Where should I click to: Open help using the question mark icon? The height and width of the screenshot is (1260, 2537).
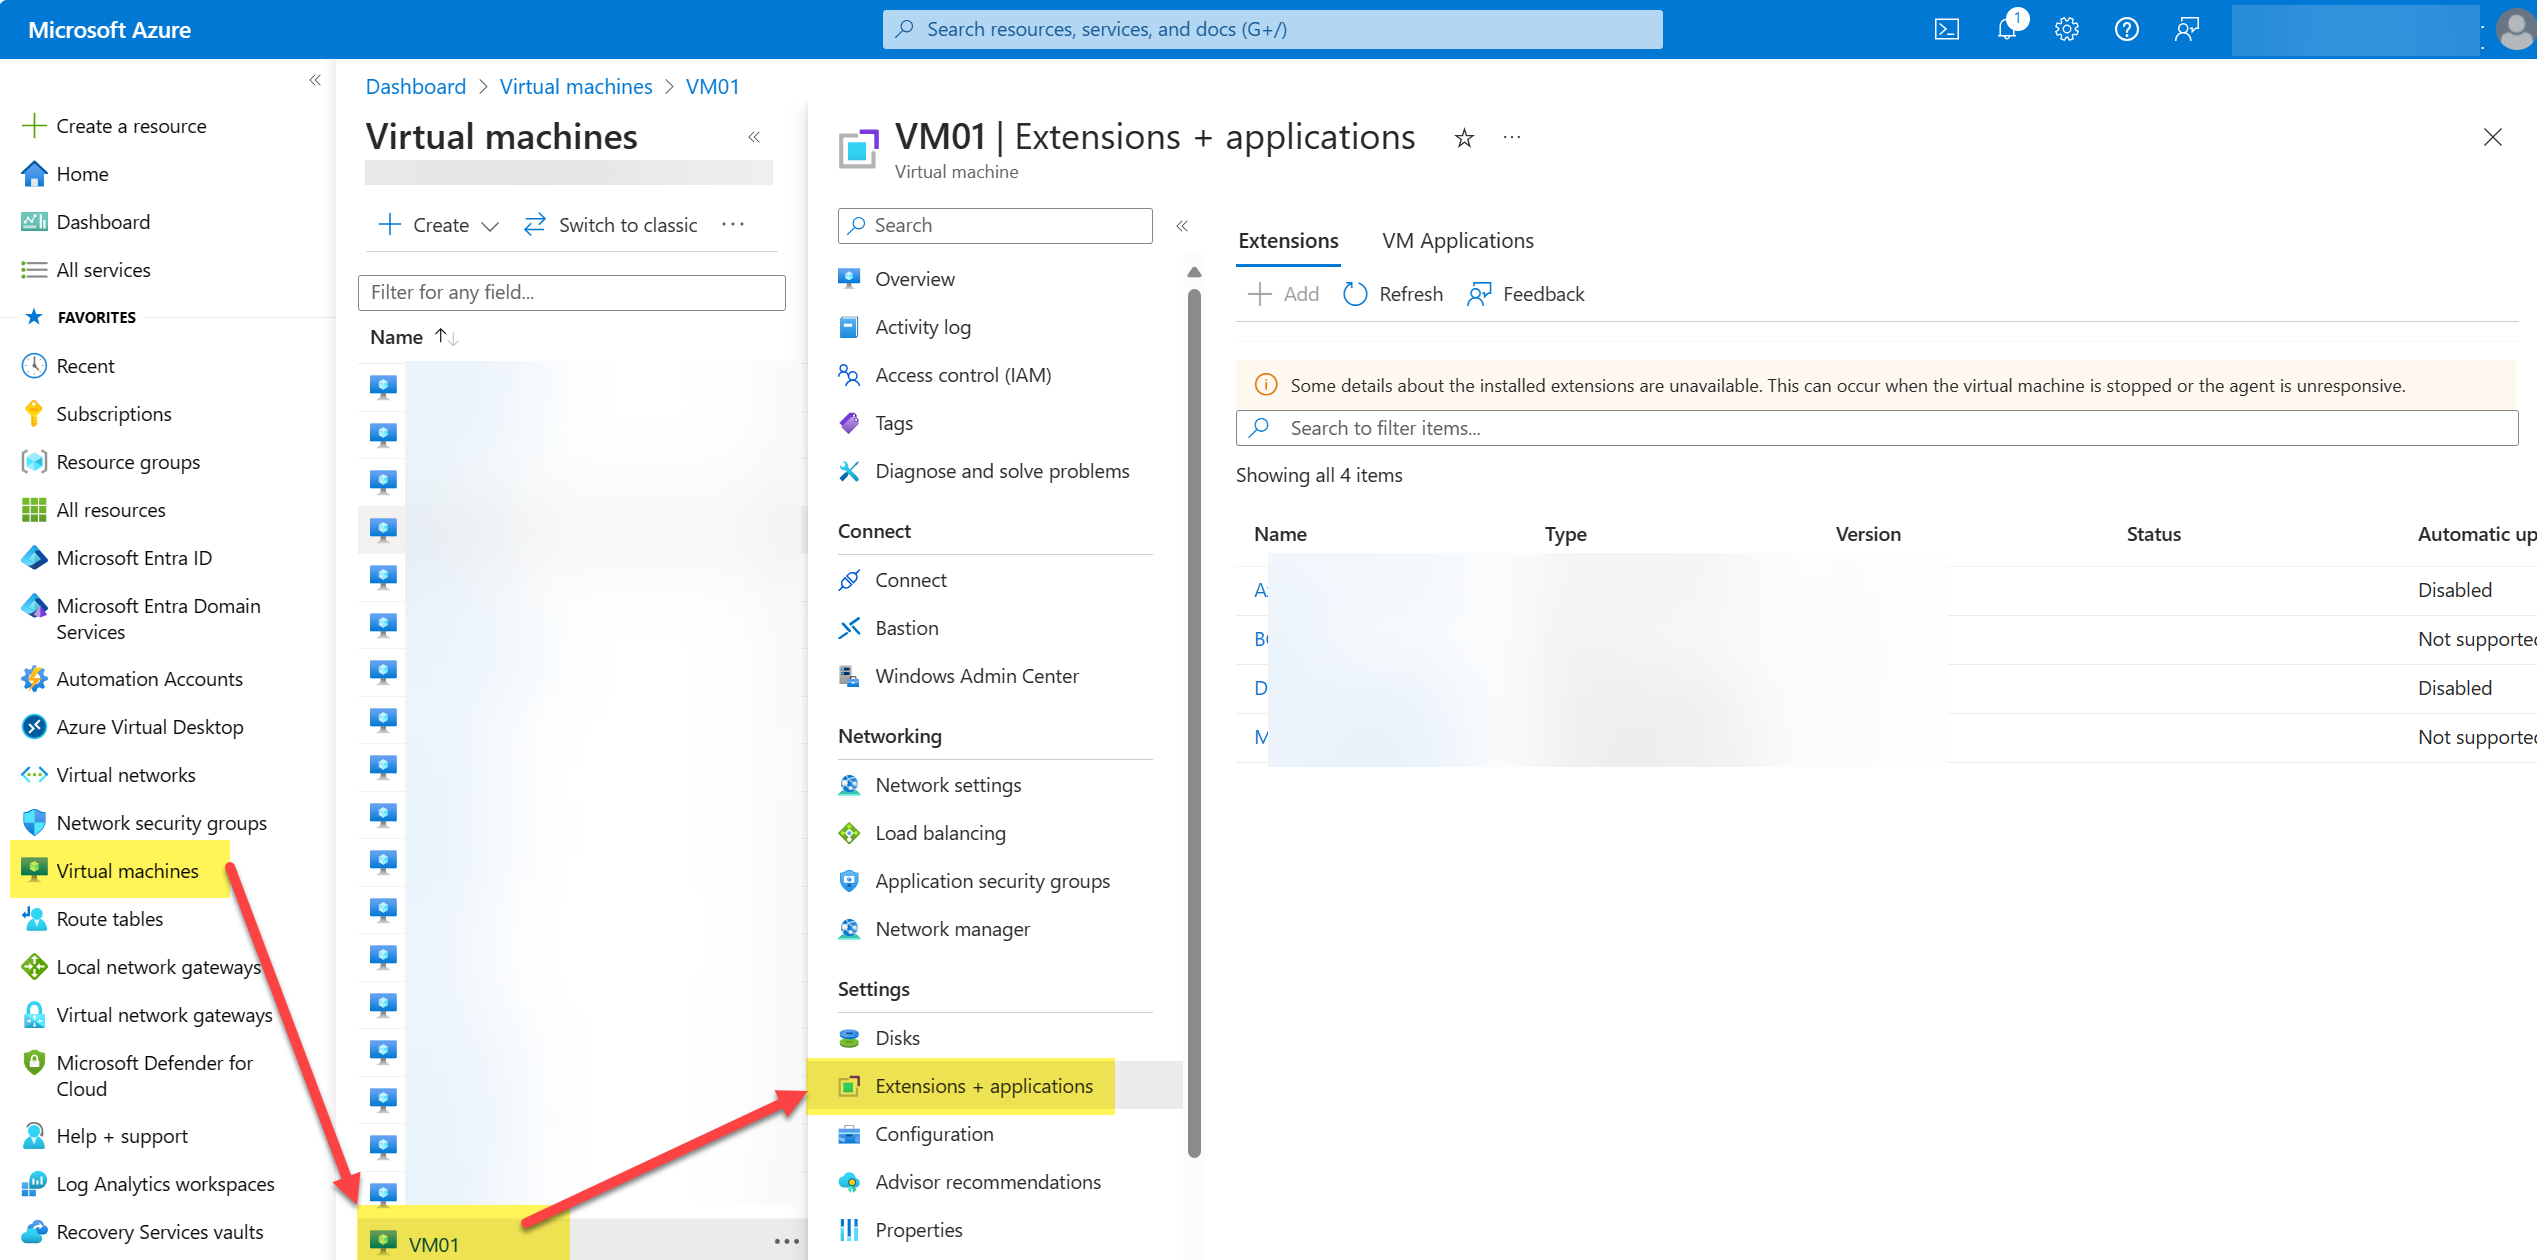coord(2126,29)
